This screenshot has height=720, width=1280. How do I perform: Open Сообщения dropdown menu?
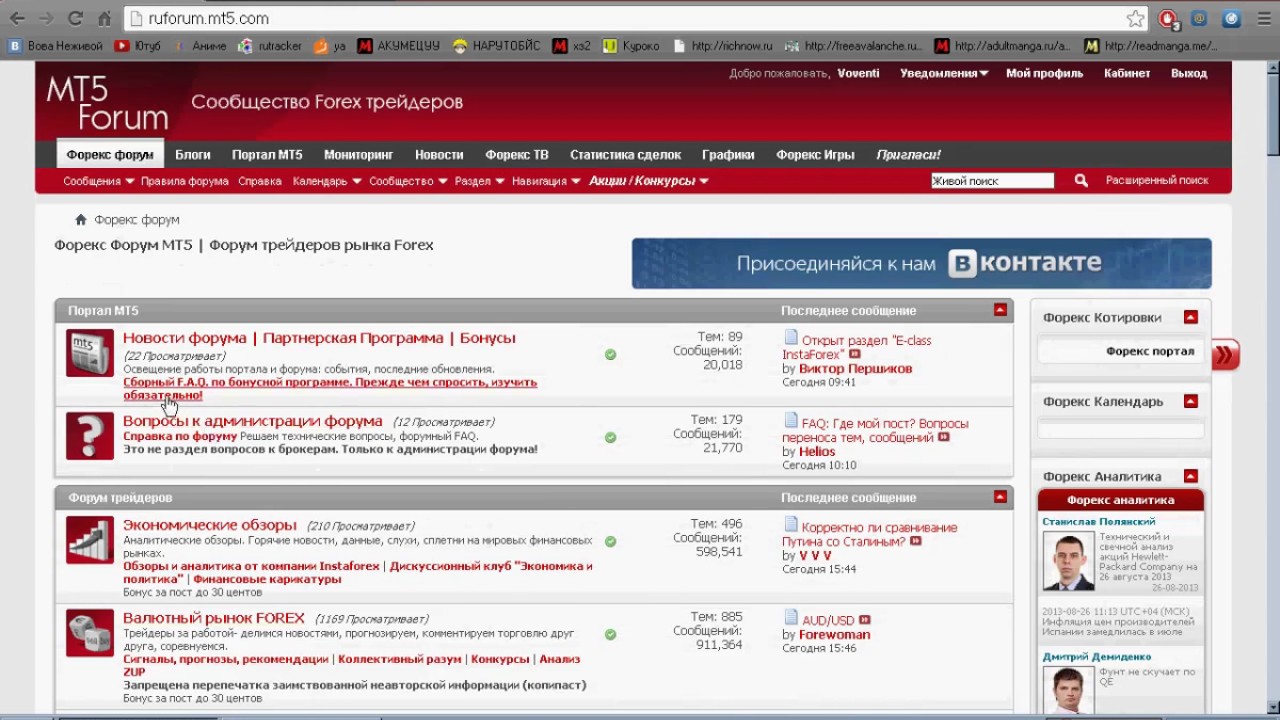pyautogui.click(x=98, y=181)
